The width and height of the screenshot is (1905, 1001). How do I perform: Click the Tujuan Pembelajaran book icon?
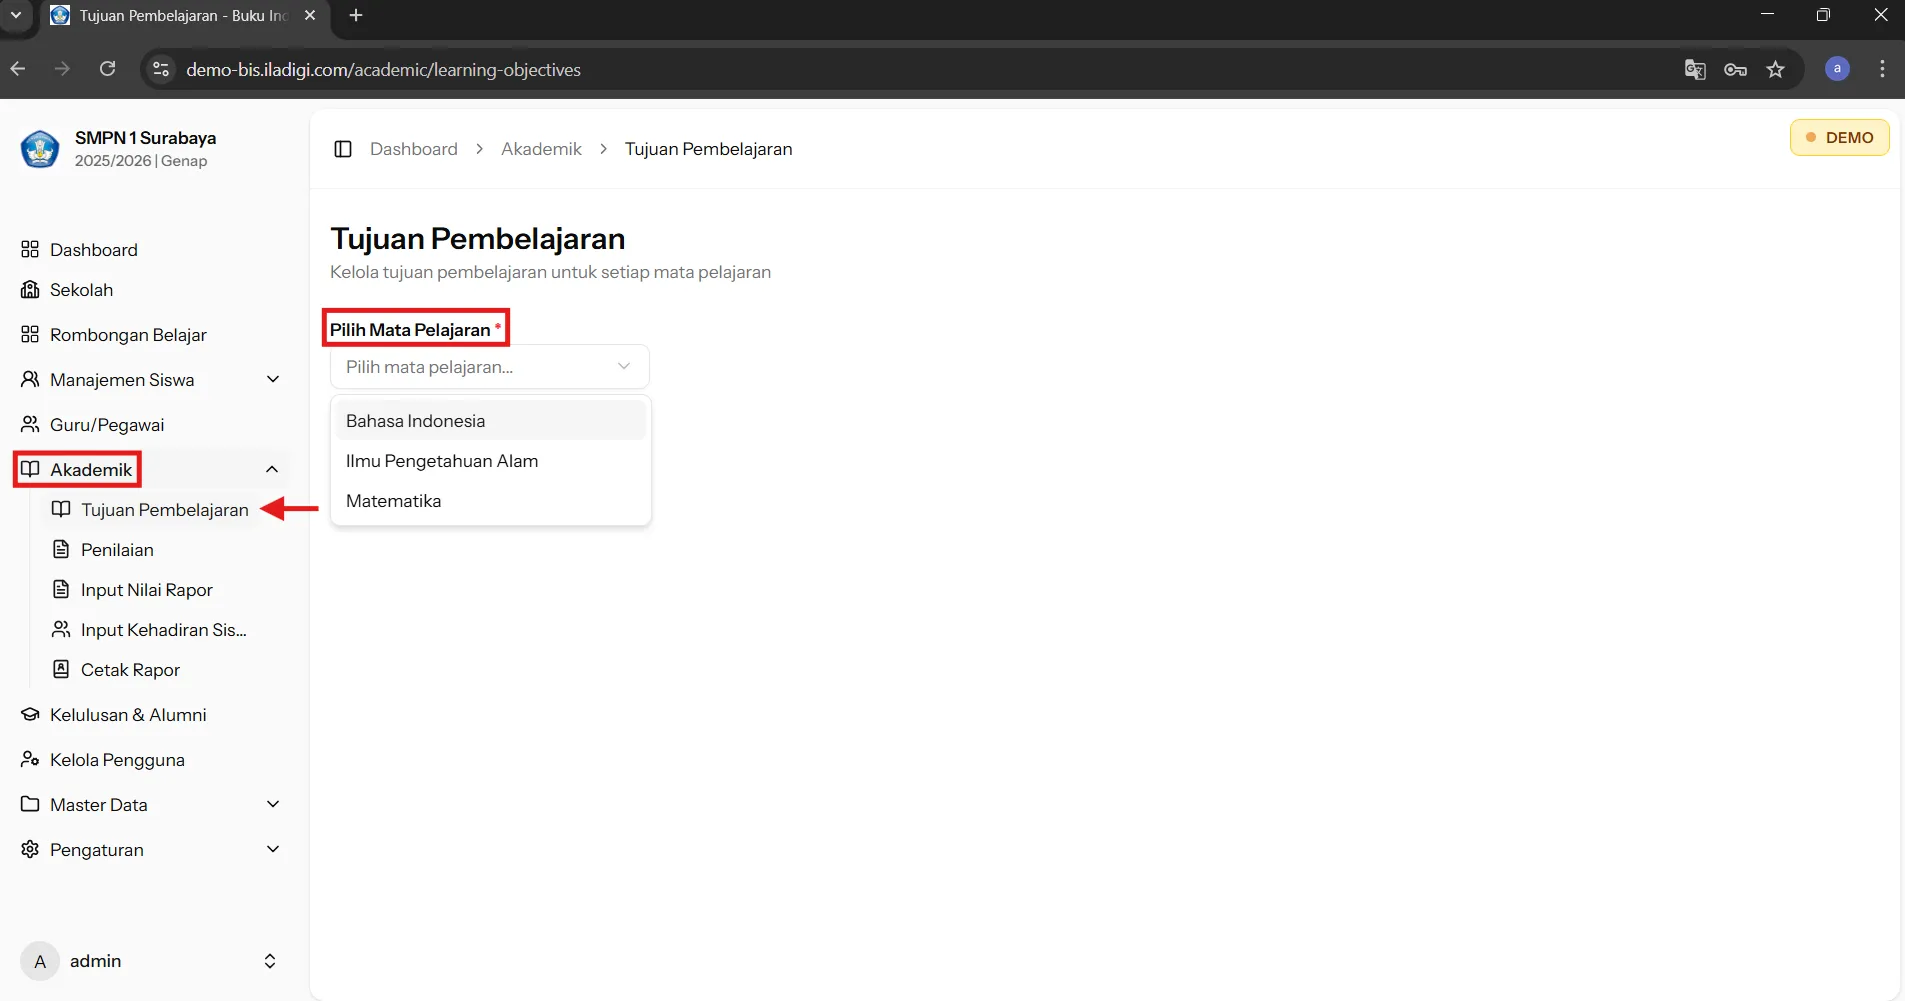[x=61, y=509]
